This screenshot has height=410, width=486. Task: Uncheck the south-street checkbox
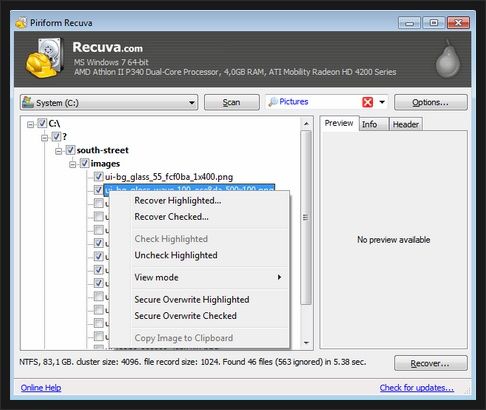pyautogui.click(x=70, y=150)
